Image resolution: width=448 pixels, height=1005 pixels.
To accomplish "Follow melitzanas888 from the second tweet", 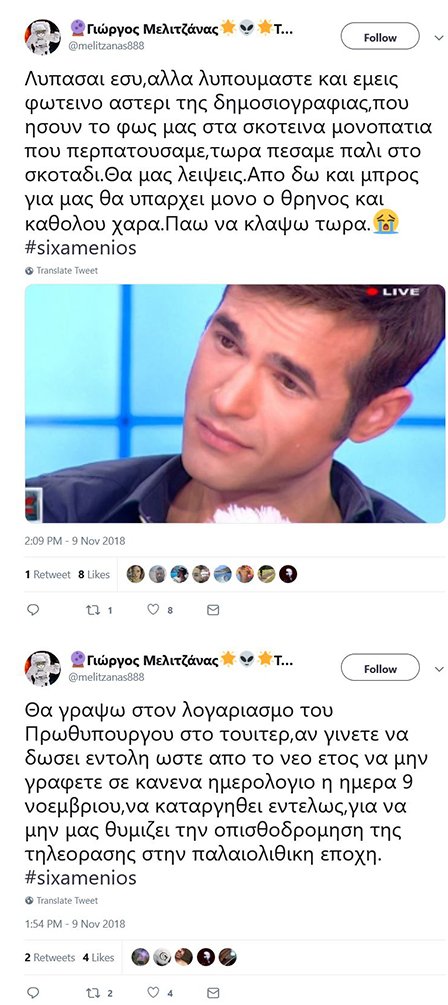I will [380, 669].
